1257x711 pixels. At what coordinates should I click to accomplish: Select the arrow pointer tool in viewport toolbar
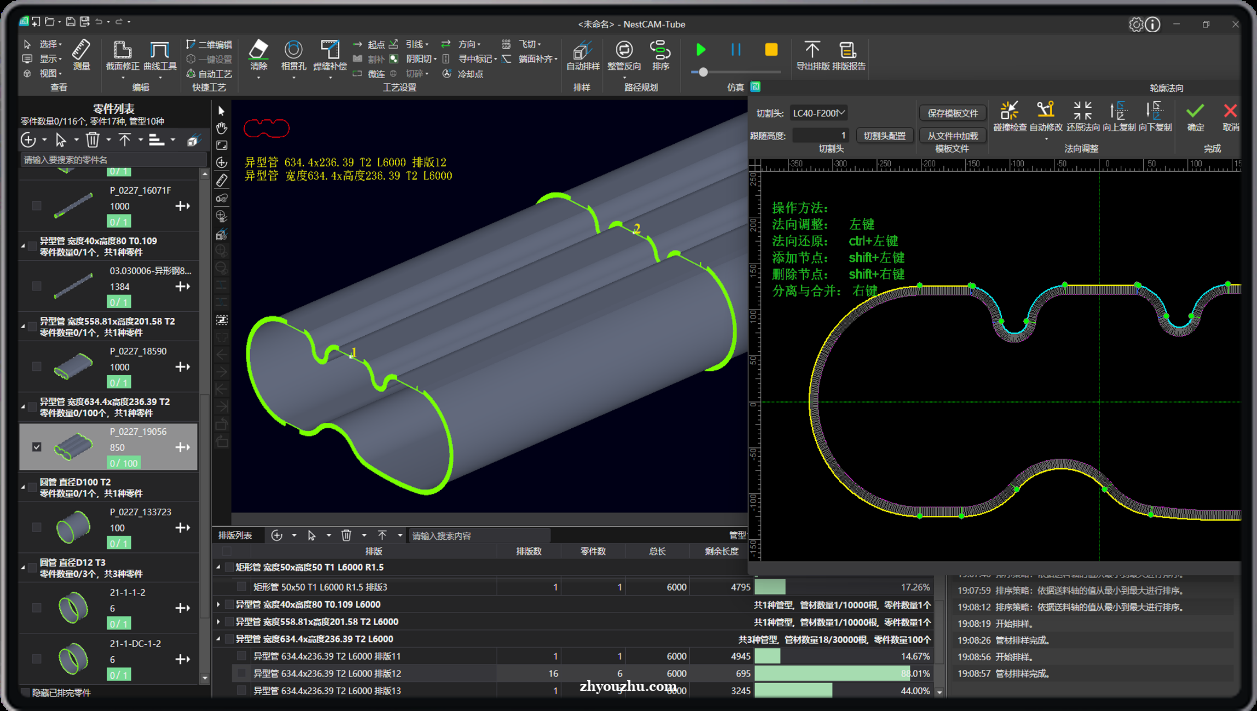click(222, 110)
